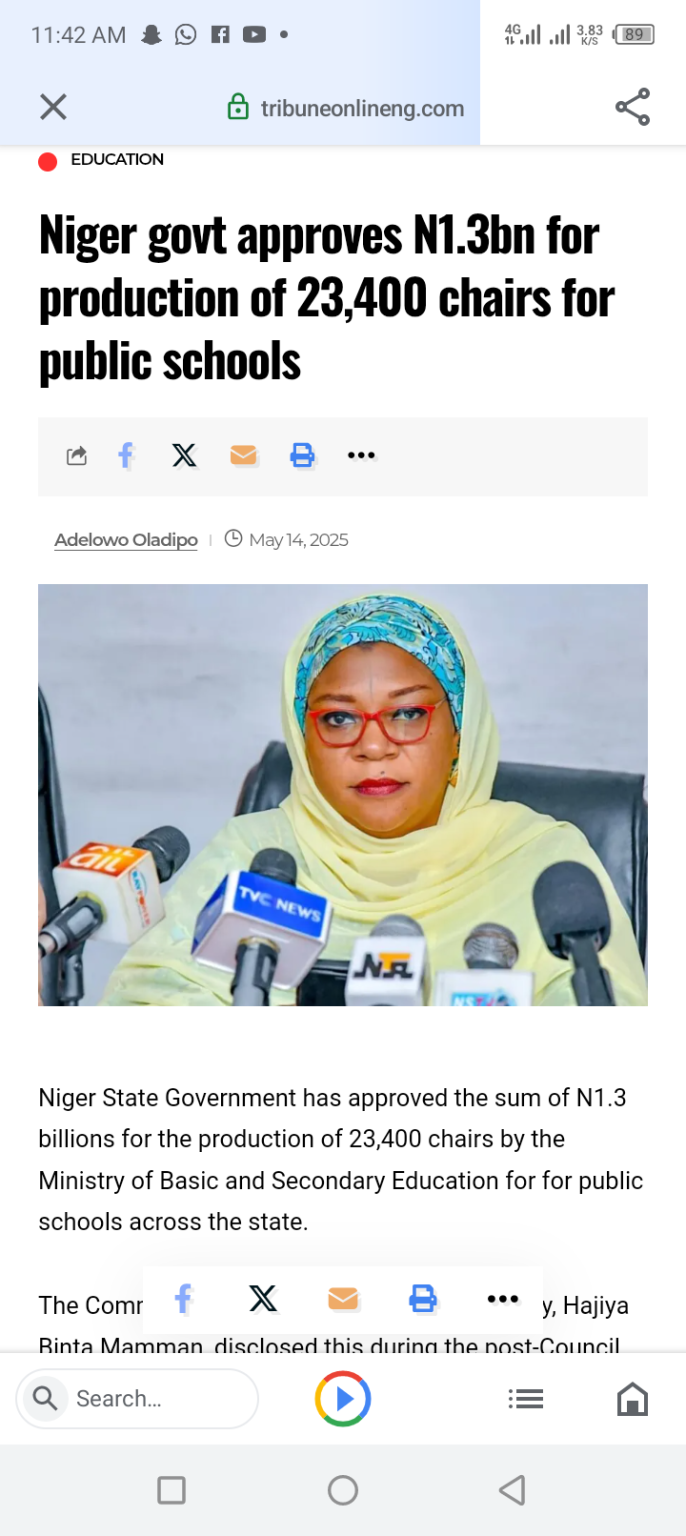Expand floating share bar more options
The width and height of the screenshot is (686, 1536).
[503, 1299]
